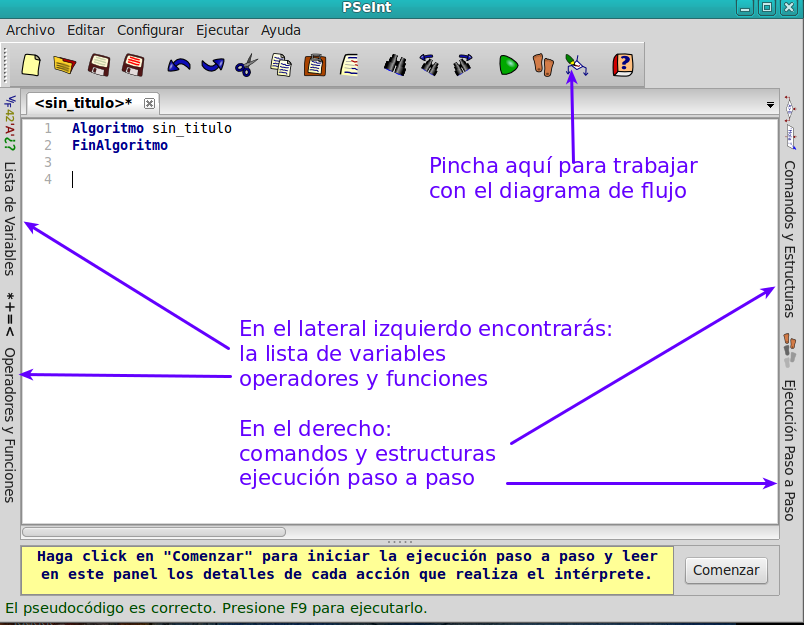805x626 pixels.
Task: Open the flowchart diagram editor icon
Action: point(577,65)
